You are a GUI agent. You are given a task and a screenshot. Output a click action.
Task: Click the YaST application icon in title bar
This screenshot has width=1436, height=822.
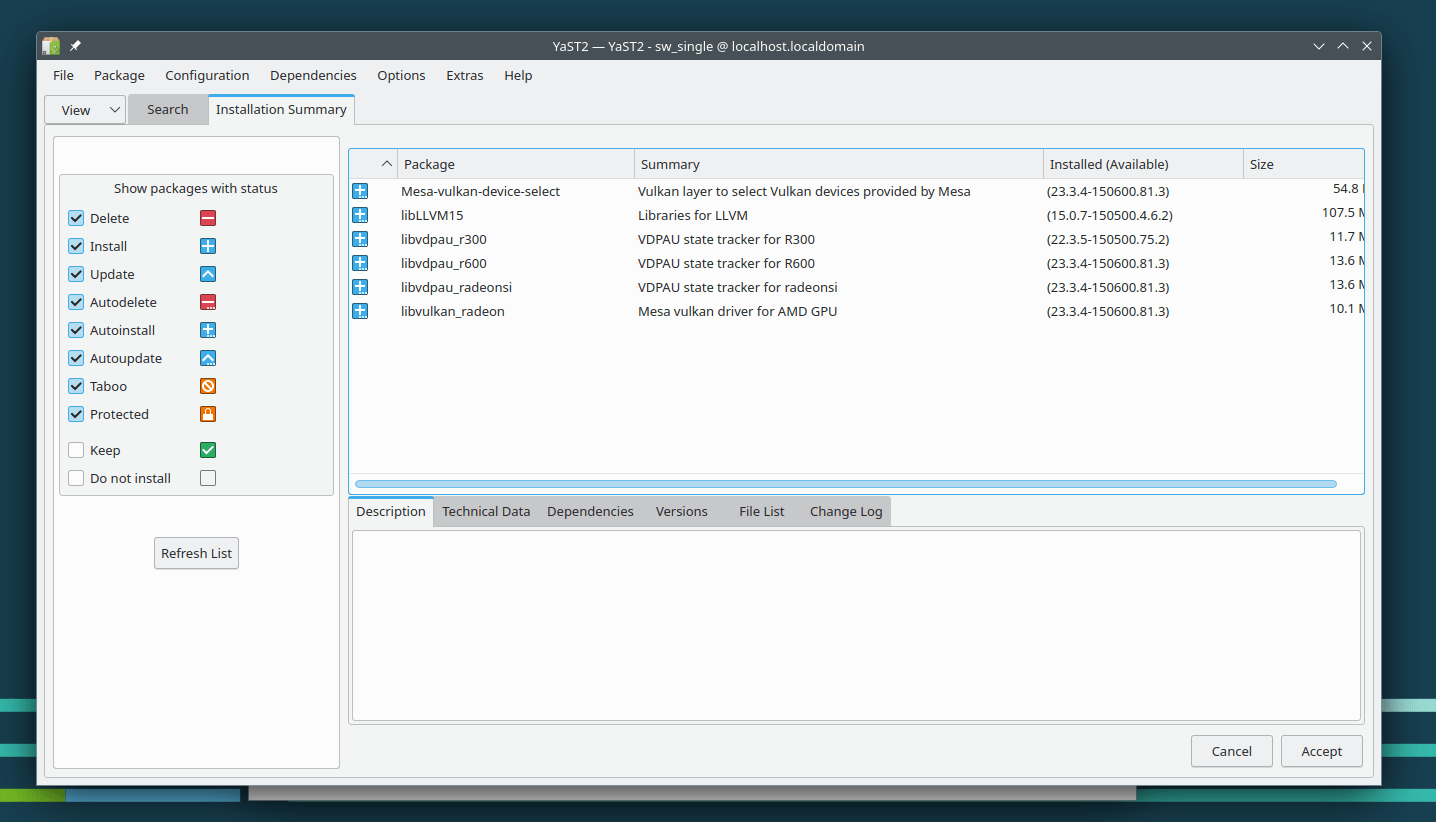(x=51, y=46)
